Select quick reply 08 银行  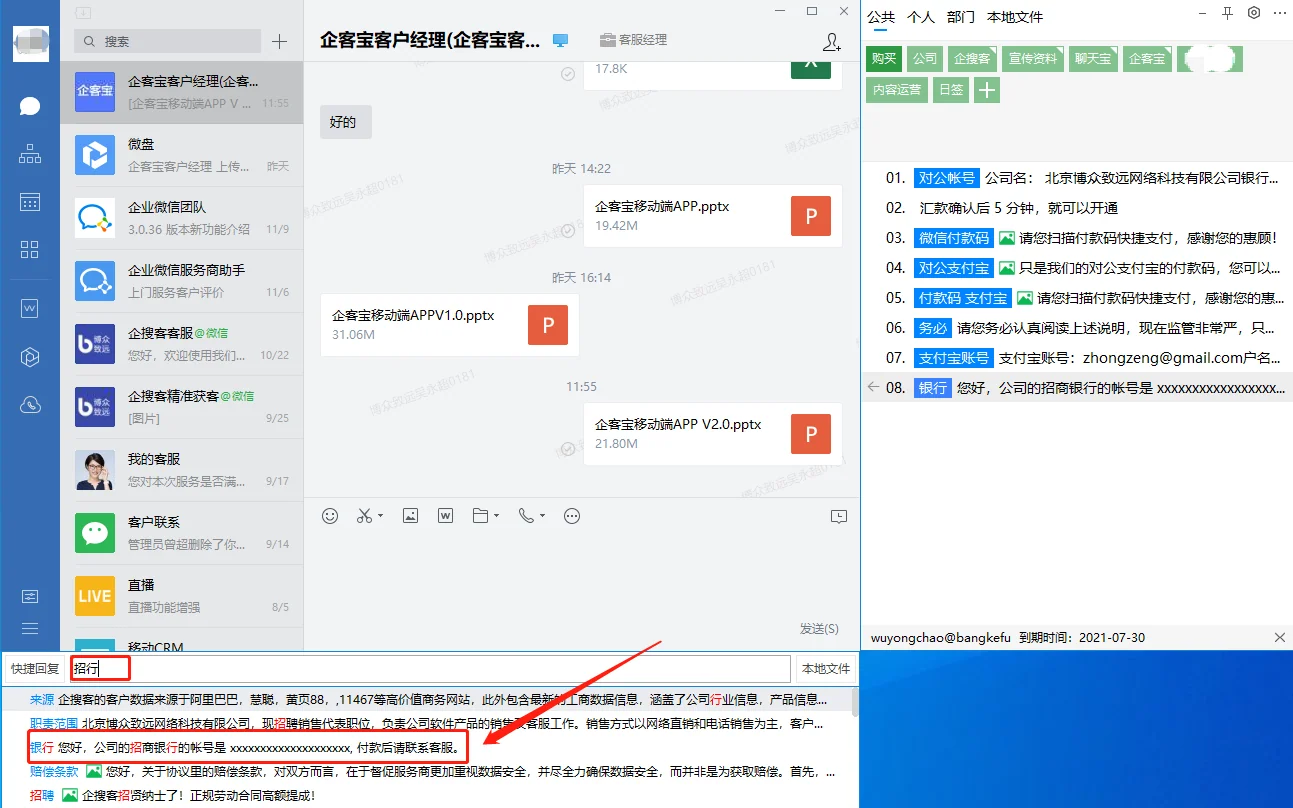point(1077,388)
